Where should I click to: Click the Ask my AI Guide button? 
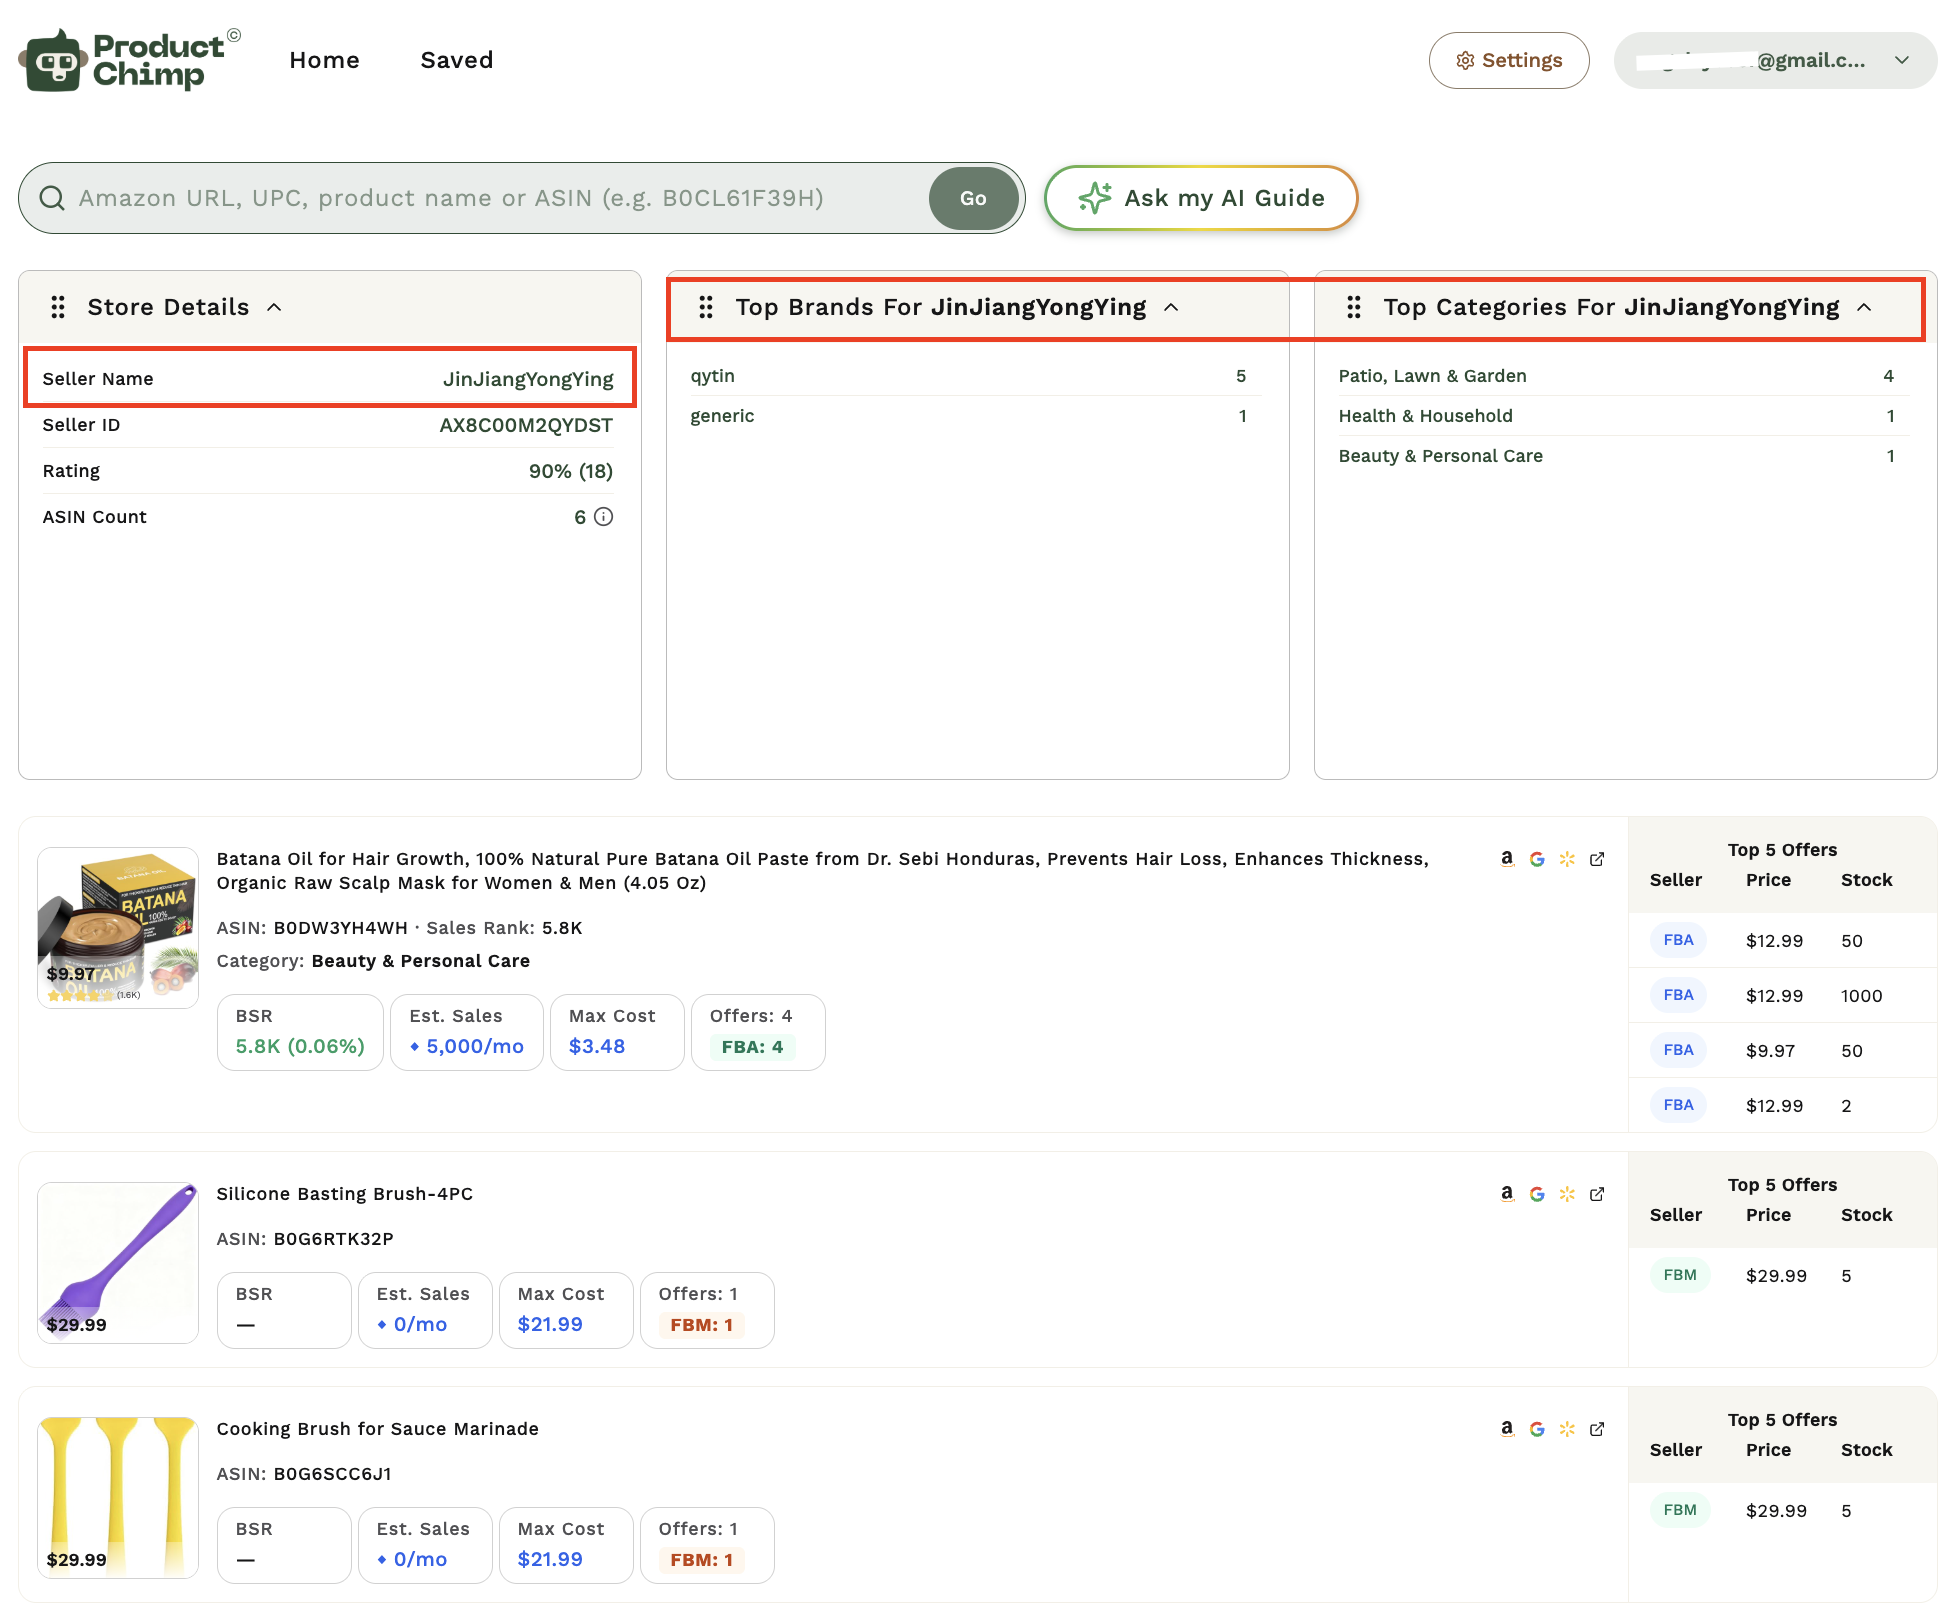click(x=1201, y=198)
